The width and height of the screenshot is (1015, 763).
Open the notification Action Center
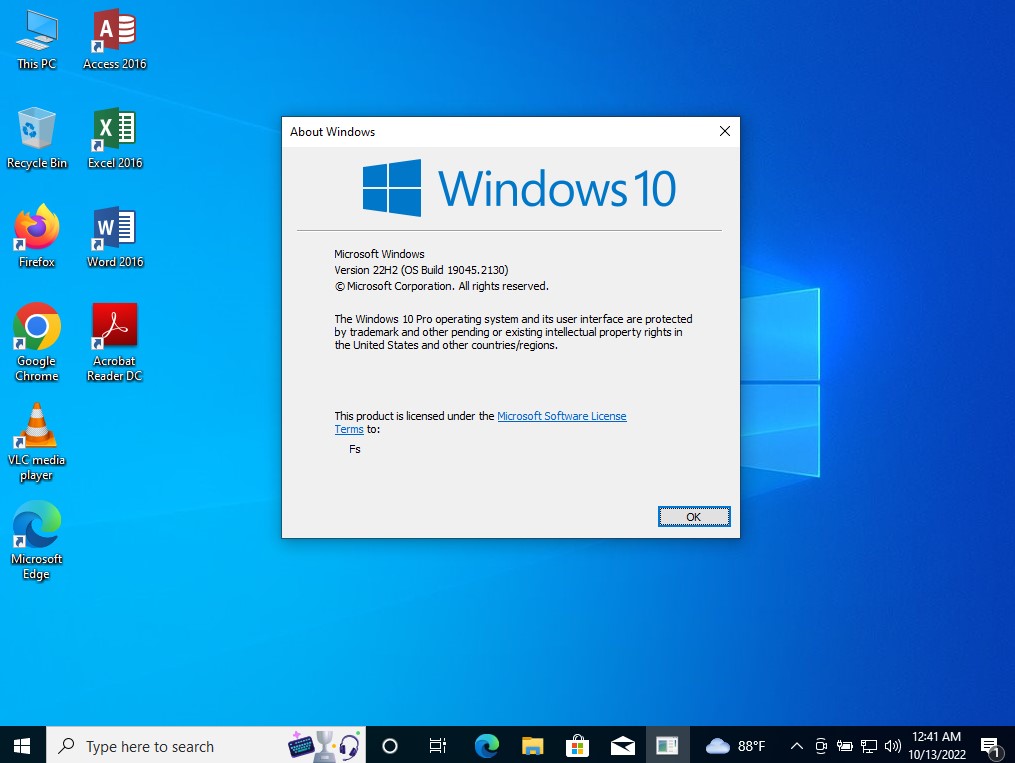990,746
